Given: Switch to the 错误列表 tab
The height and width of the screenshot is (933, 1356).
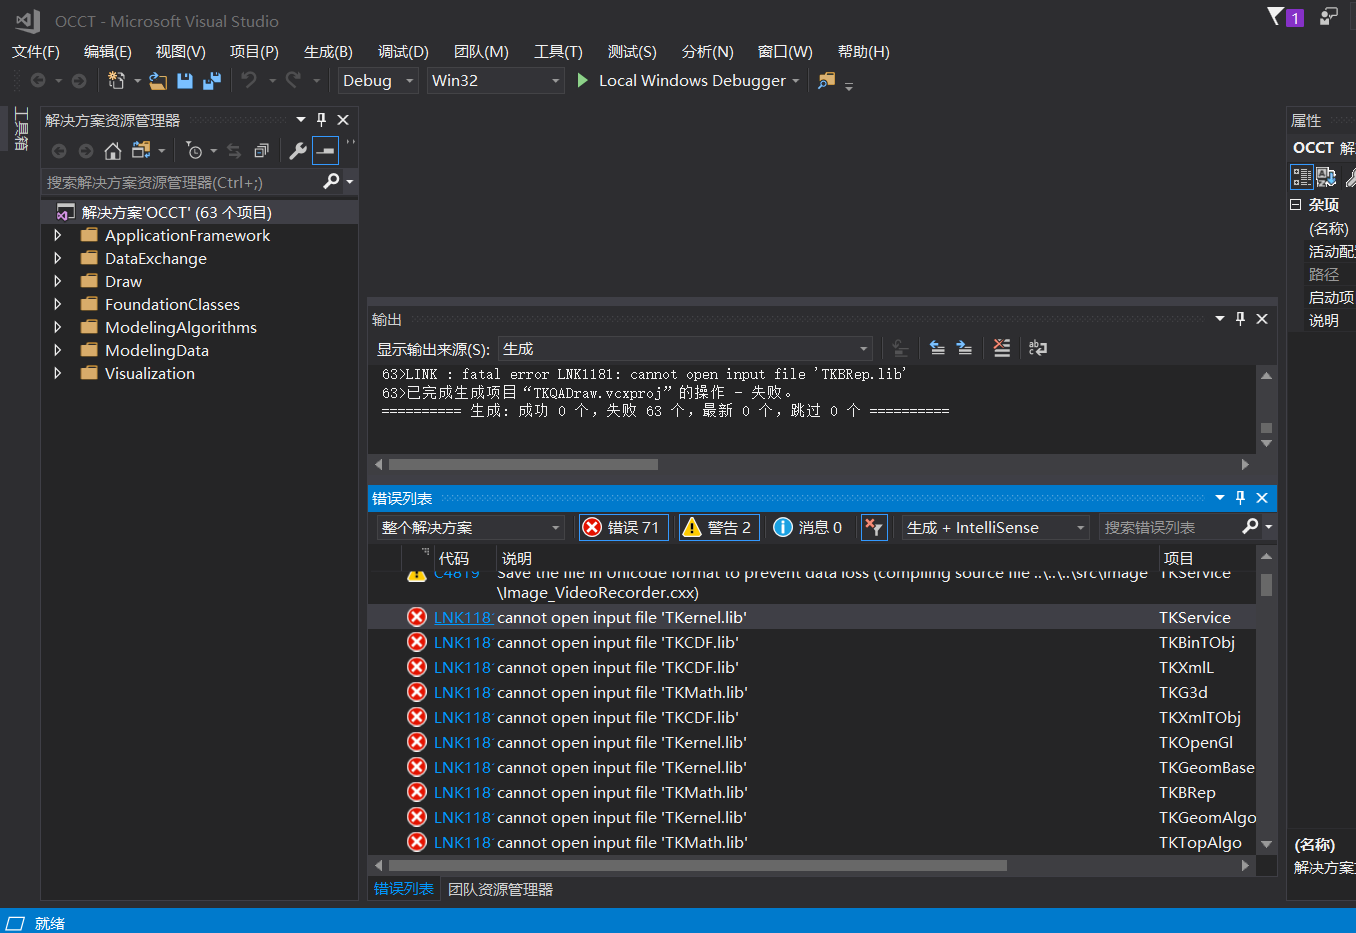Looking at the screenshot, I should pos(404,888).
